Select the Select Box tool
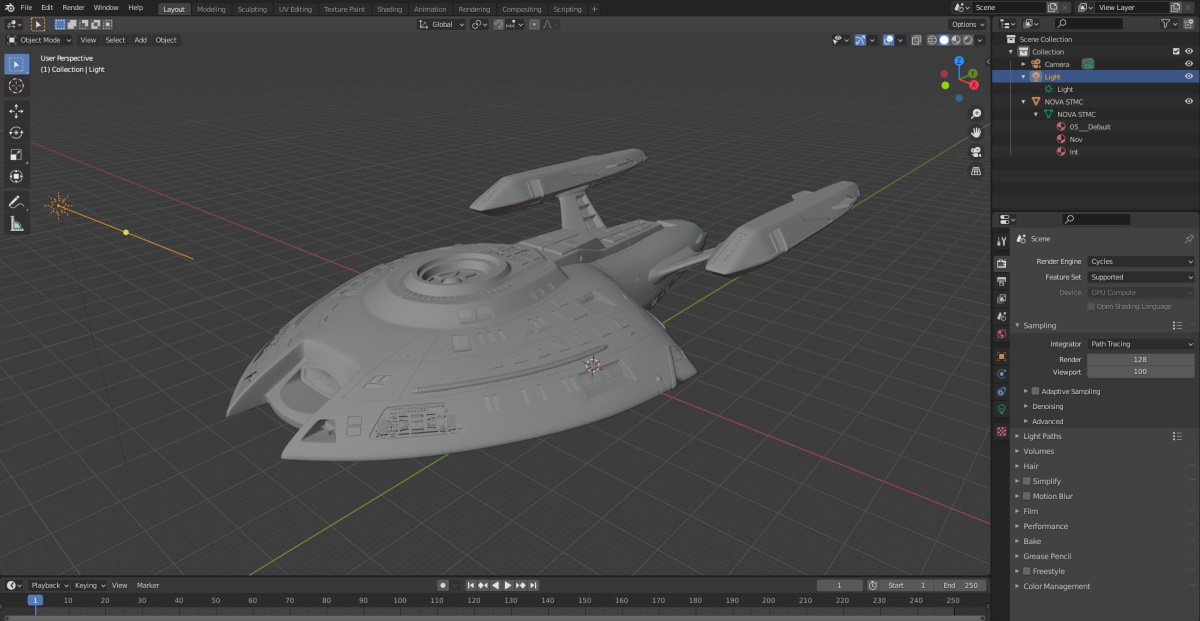 16,64
